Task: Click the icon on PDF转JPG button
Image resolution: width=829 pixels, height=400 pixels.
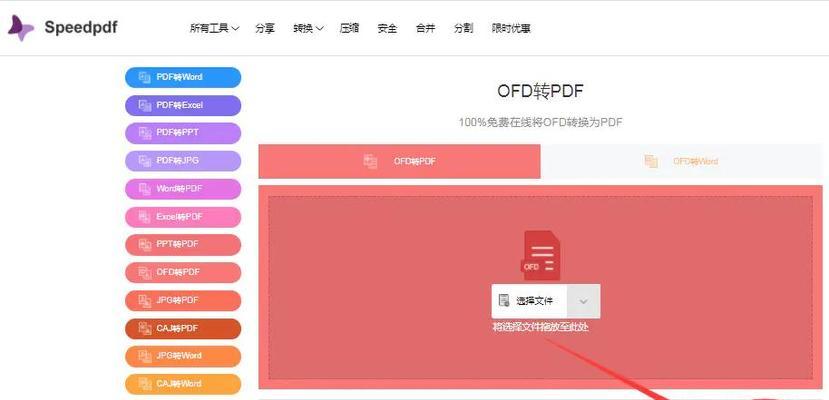Action: 144,161
